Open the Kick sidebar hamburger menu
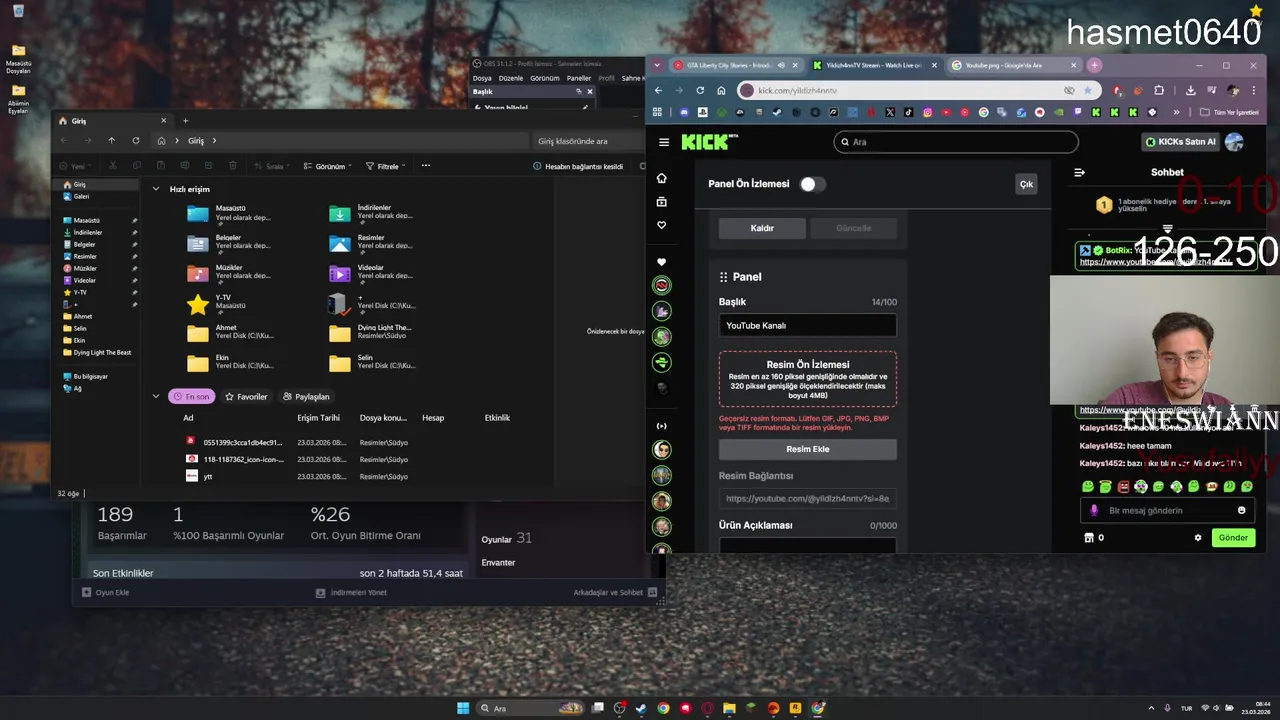This screenshot has width=1280, height=720. coord(664,142)
